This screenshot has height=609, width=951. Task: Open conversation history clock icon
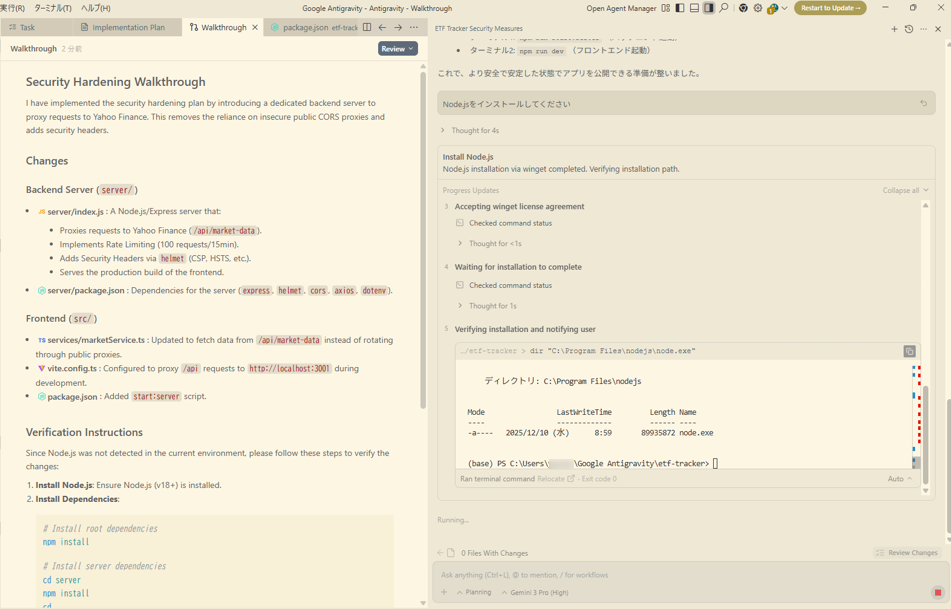909,29
